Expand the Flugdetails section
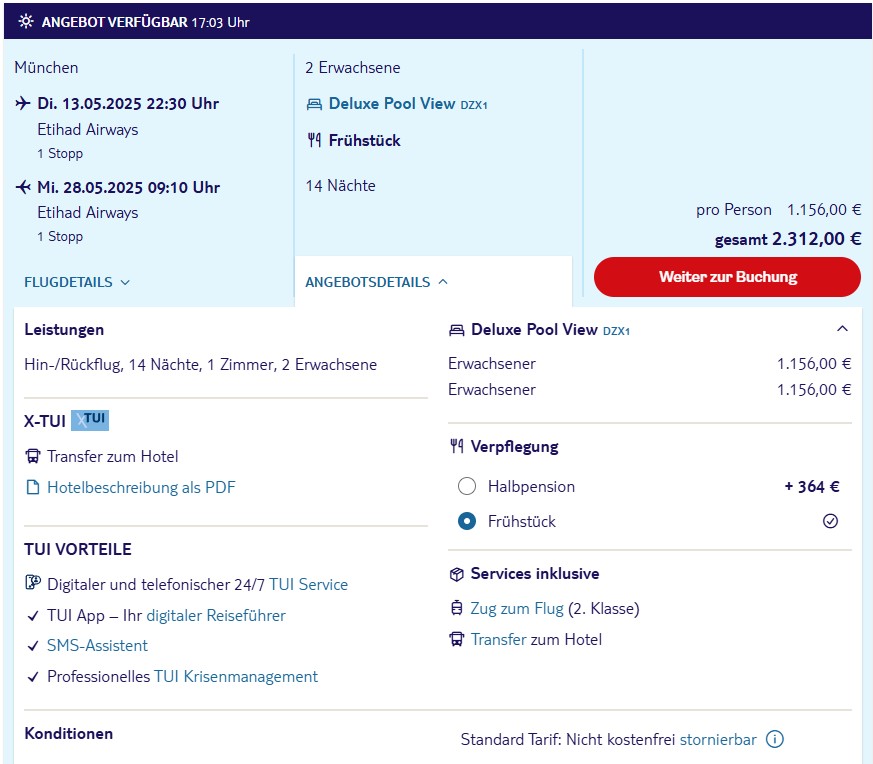 77,282
